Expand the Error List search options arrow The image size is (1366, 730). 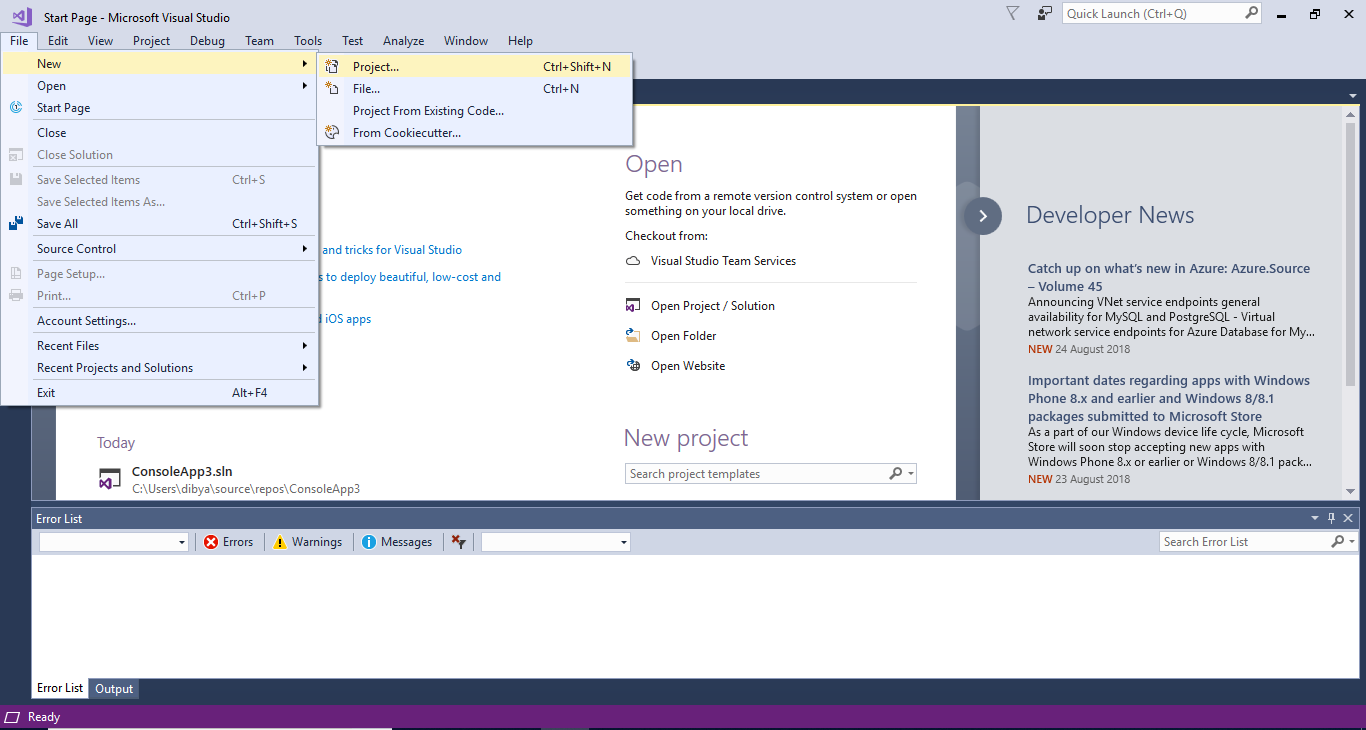coord(1352,542)
